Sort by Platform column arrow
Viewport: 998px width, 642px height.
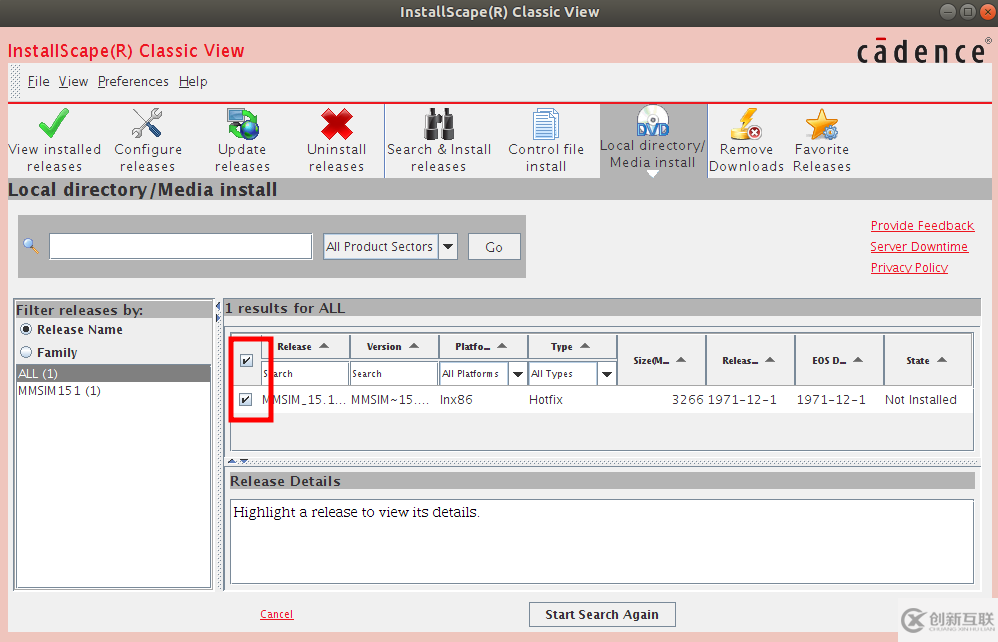click(x=502, y=346)
